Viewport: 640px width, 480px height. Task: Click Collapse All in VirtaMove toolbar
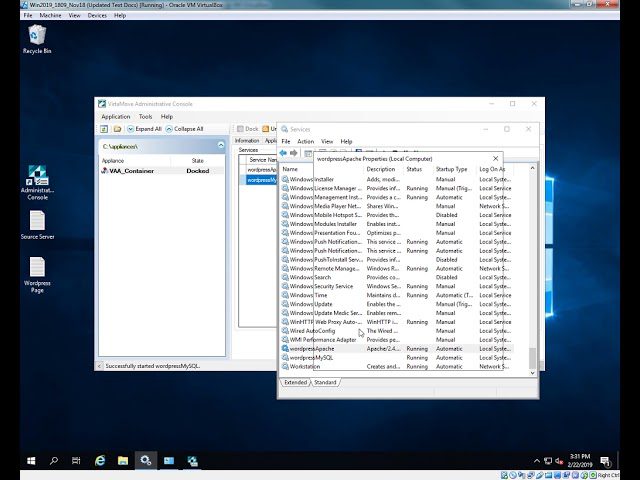(184, 129)
